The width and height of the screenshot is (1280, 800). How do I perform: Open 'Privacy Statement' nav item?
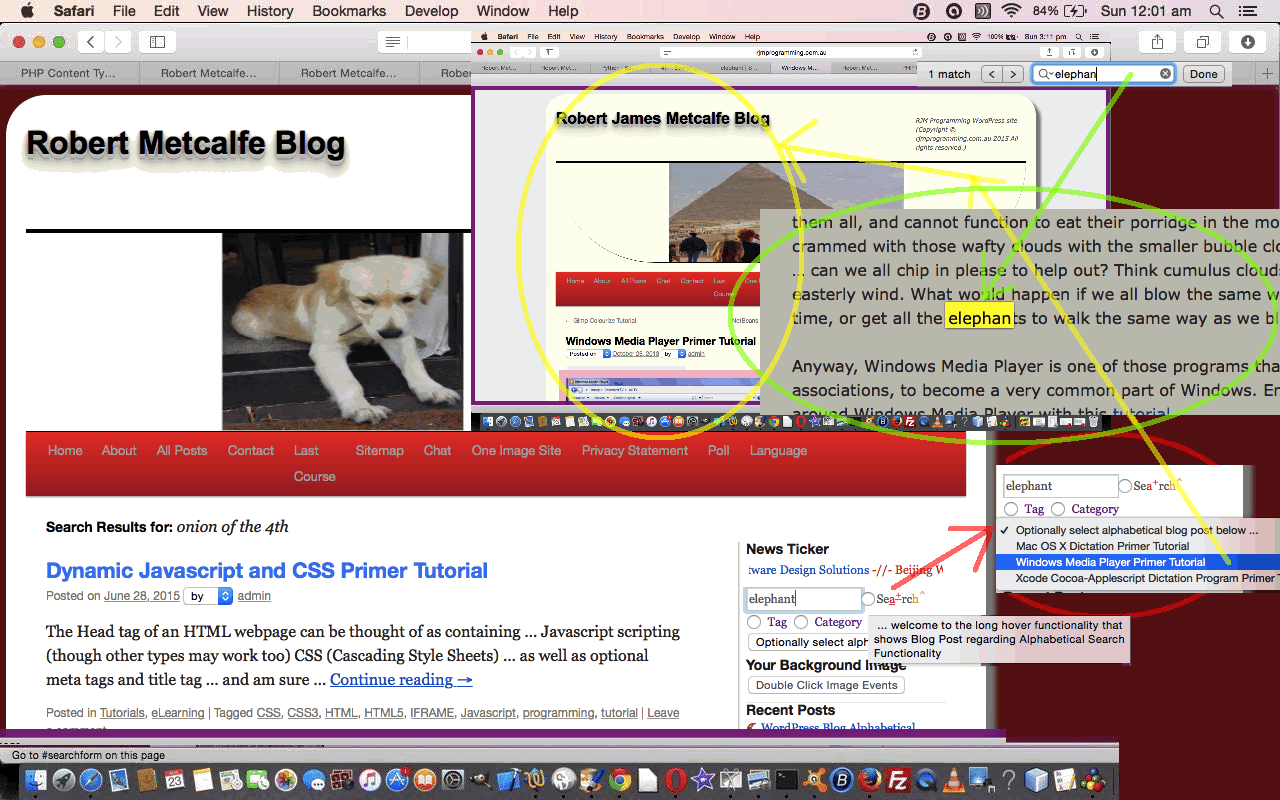[x=635, y=450]
